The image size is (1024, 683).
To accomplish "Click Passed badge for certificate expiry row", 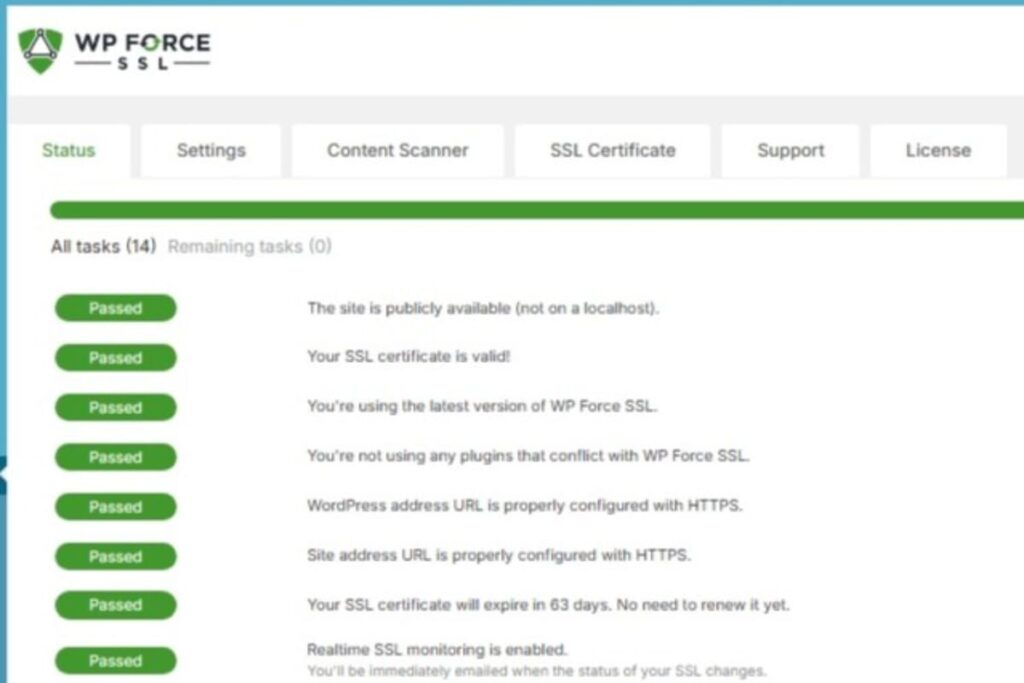I will (116, 605).
